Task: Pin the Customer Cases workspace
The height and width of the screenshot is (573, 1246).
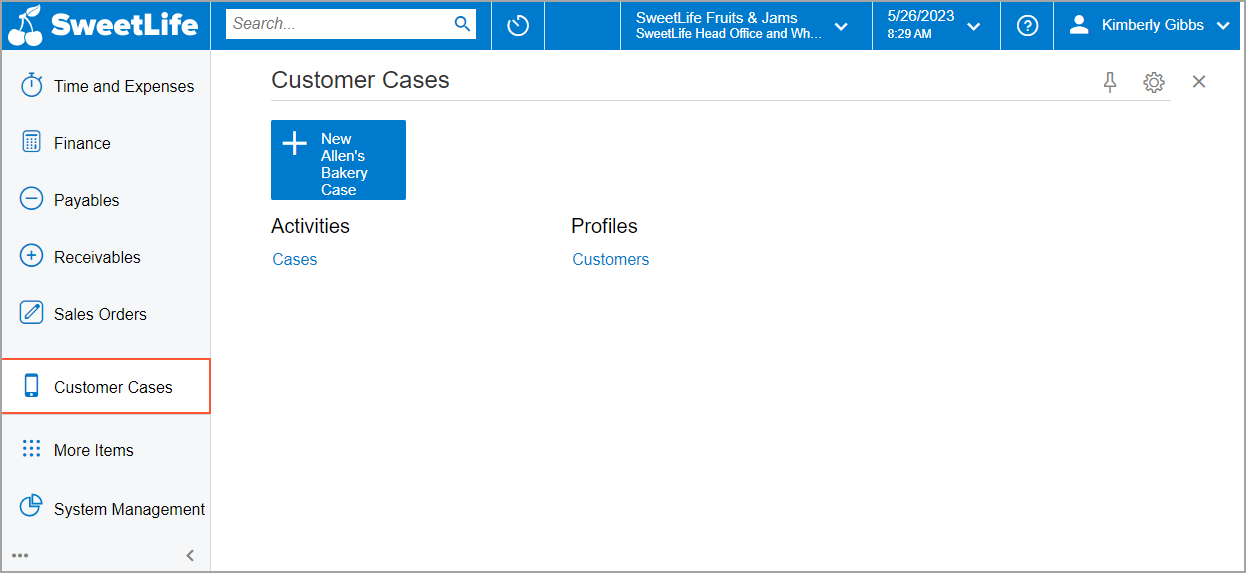Action: (x=1110, y=82)
